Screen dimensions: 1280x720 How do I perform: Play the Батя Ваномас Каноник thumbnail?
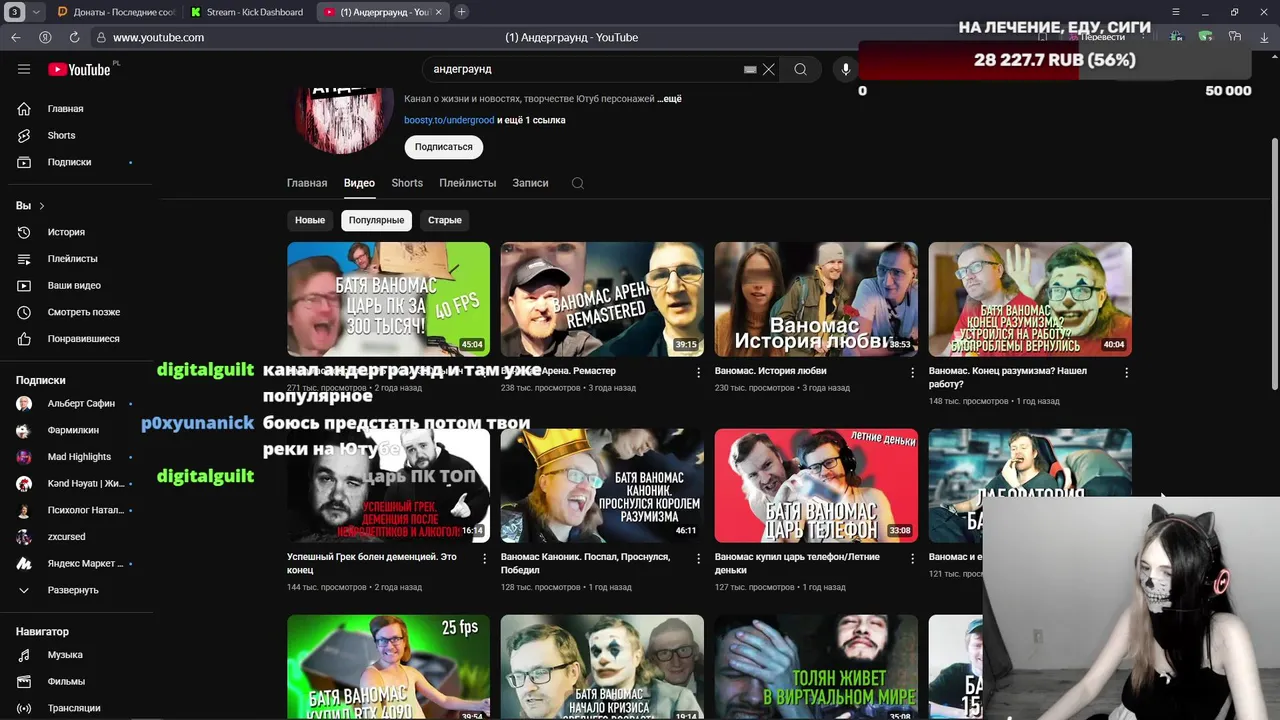tap(602, 486)
